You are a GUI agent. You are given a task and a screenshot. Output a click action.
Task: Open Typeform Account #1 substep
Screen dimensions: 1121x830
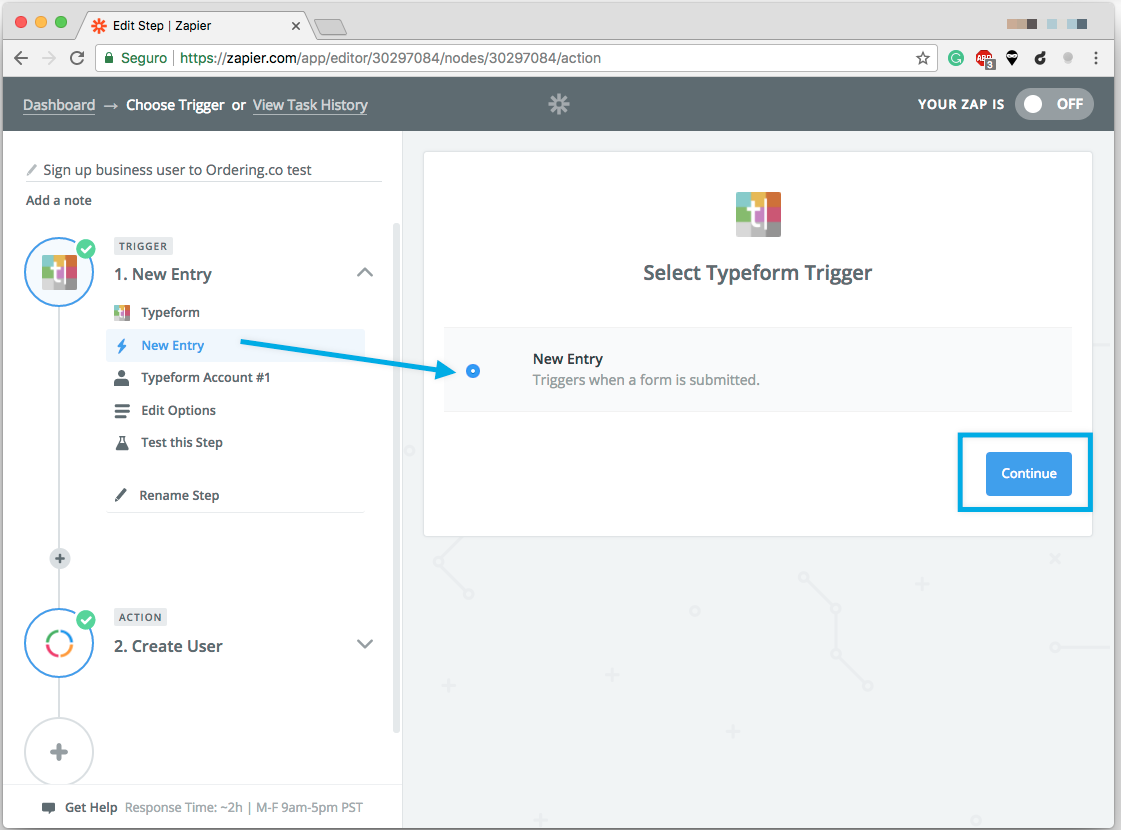click(x=205, y=377)
